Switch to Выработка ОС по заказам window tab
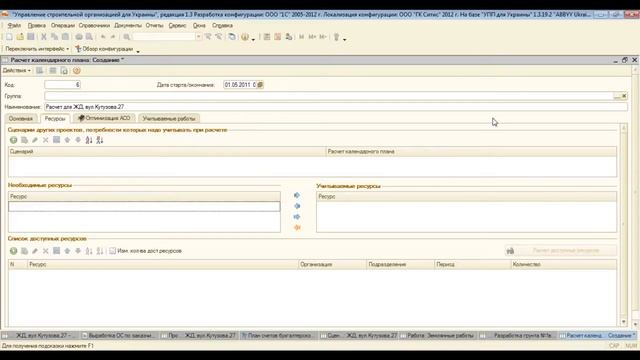Screen dimensions: 640x360 coord(119,336)
